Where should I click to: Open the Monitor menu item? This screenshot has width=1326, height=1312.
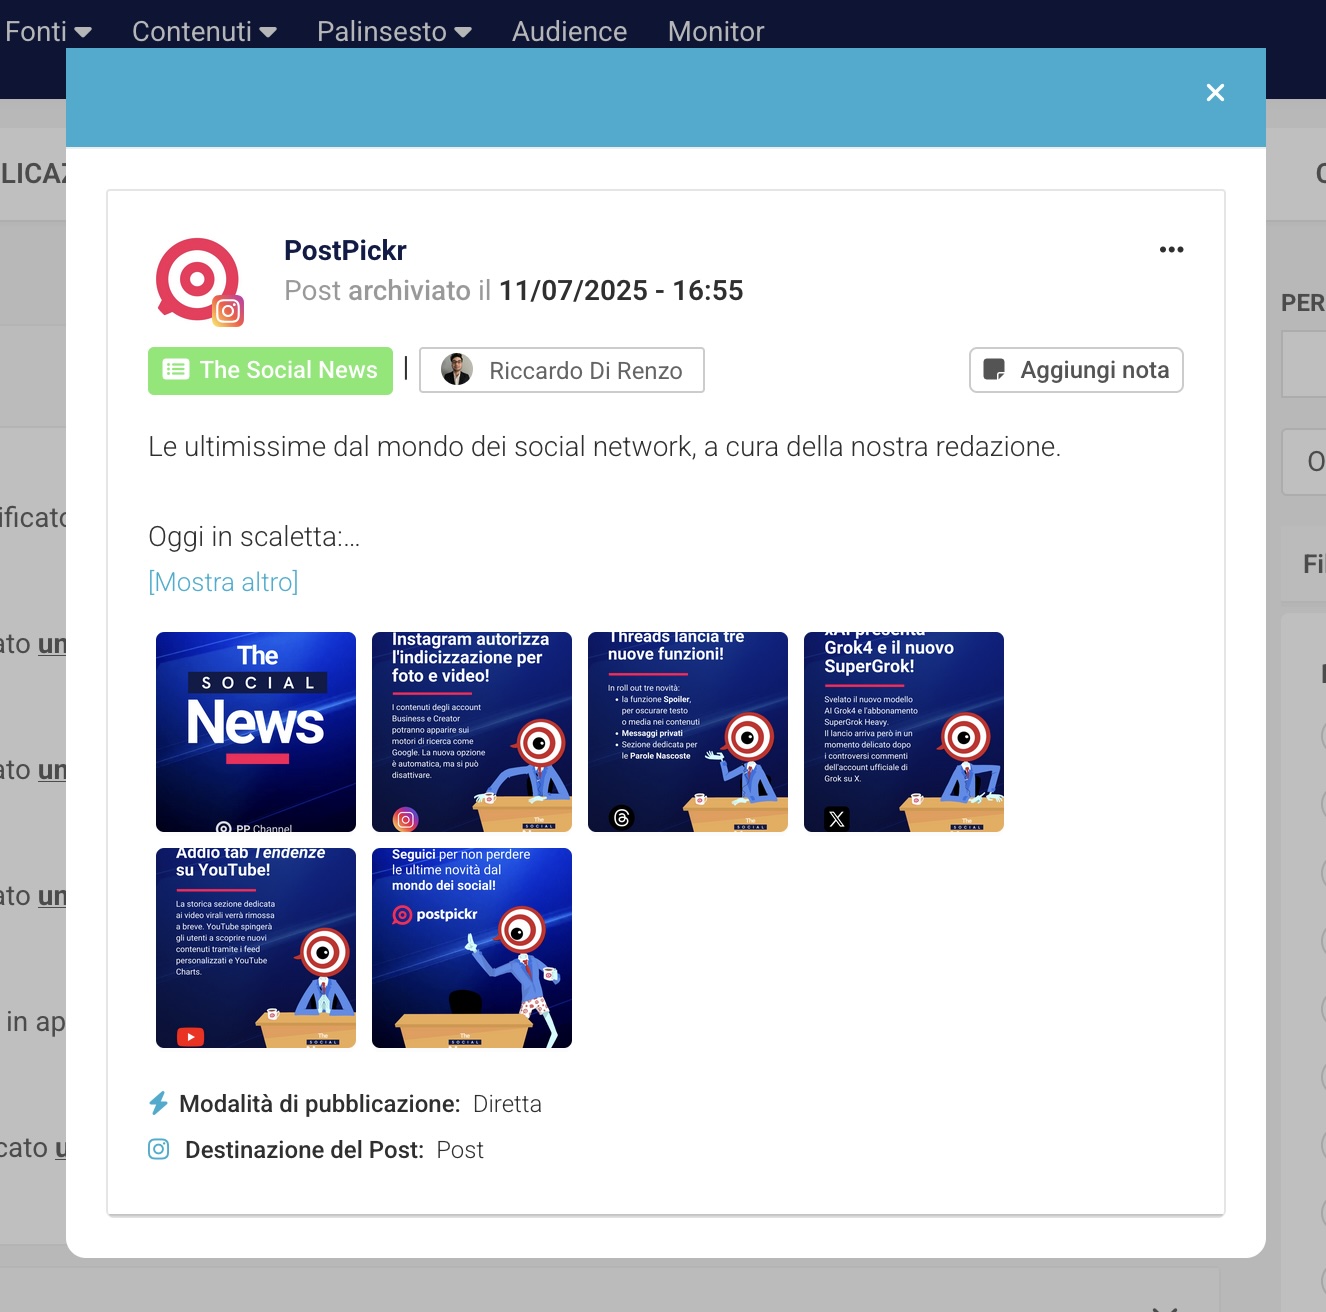[x=716, y=32]
